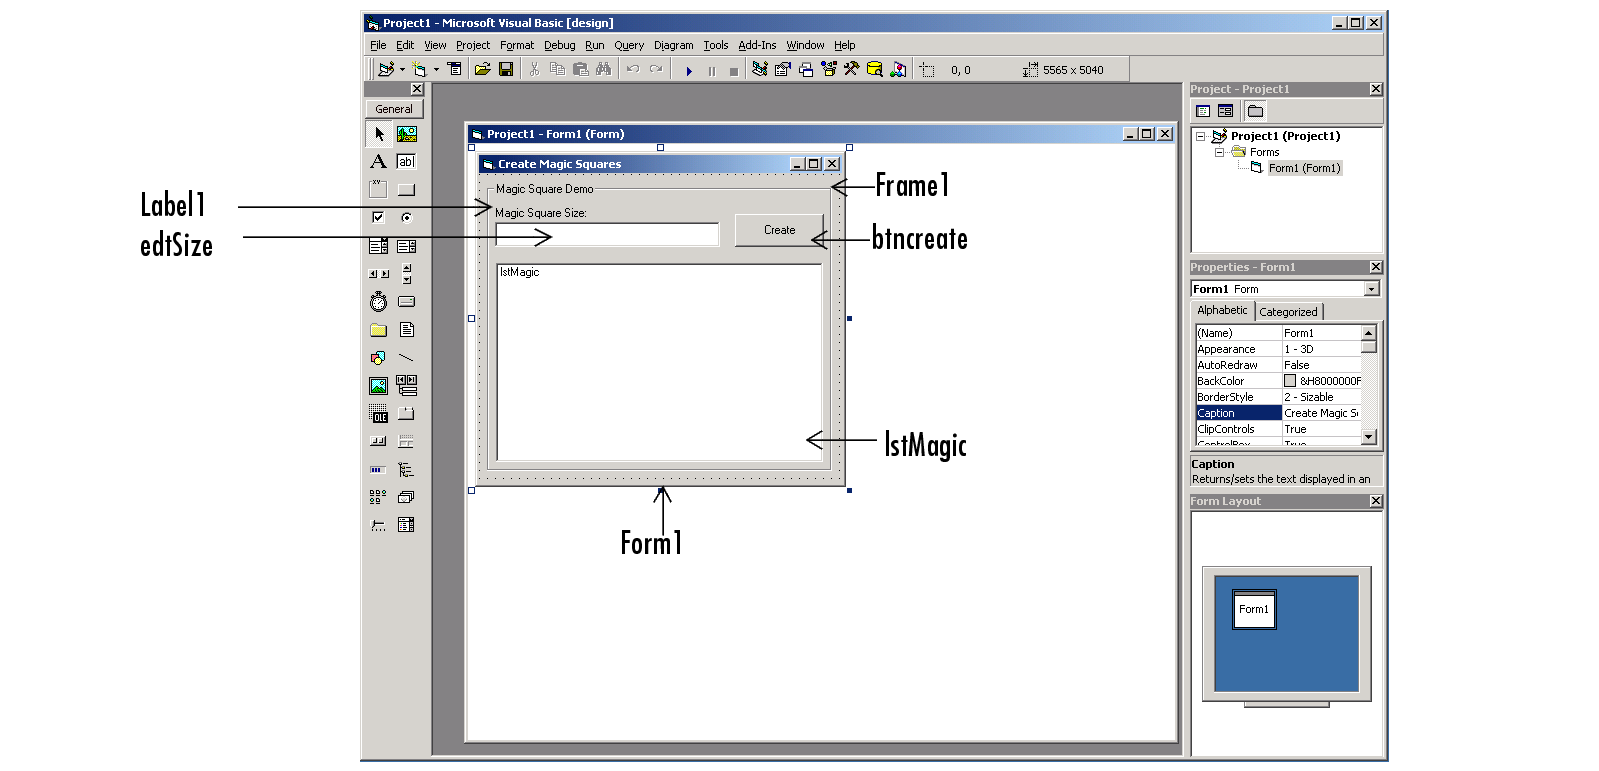Click the Magic Square Size text box
The width and height of the screenshot is (1599, 771).
coord(607,234)
